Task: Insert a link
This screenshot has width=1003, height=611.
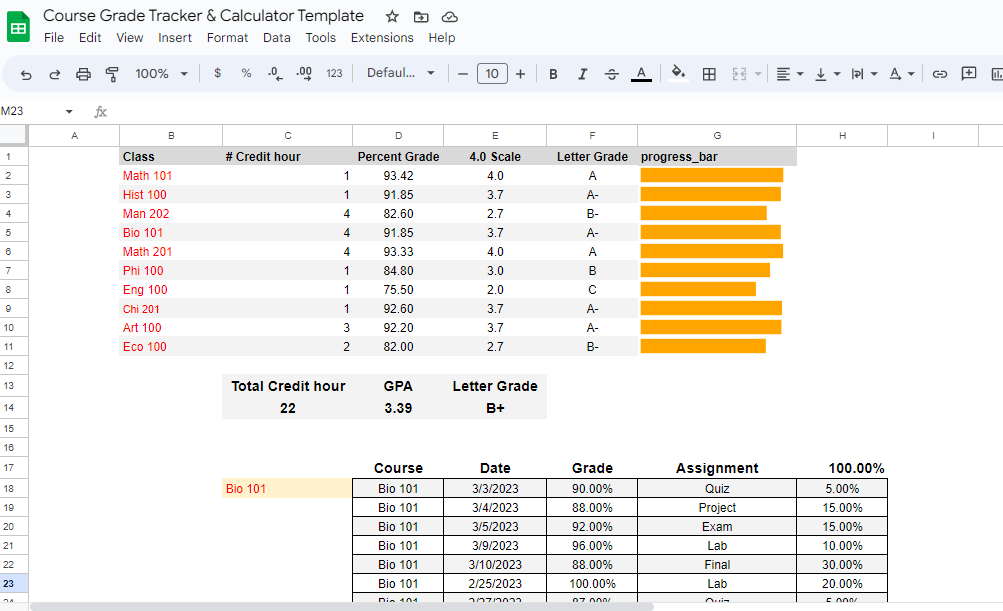Action: click(x=938, y=73)
